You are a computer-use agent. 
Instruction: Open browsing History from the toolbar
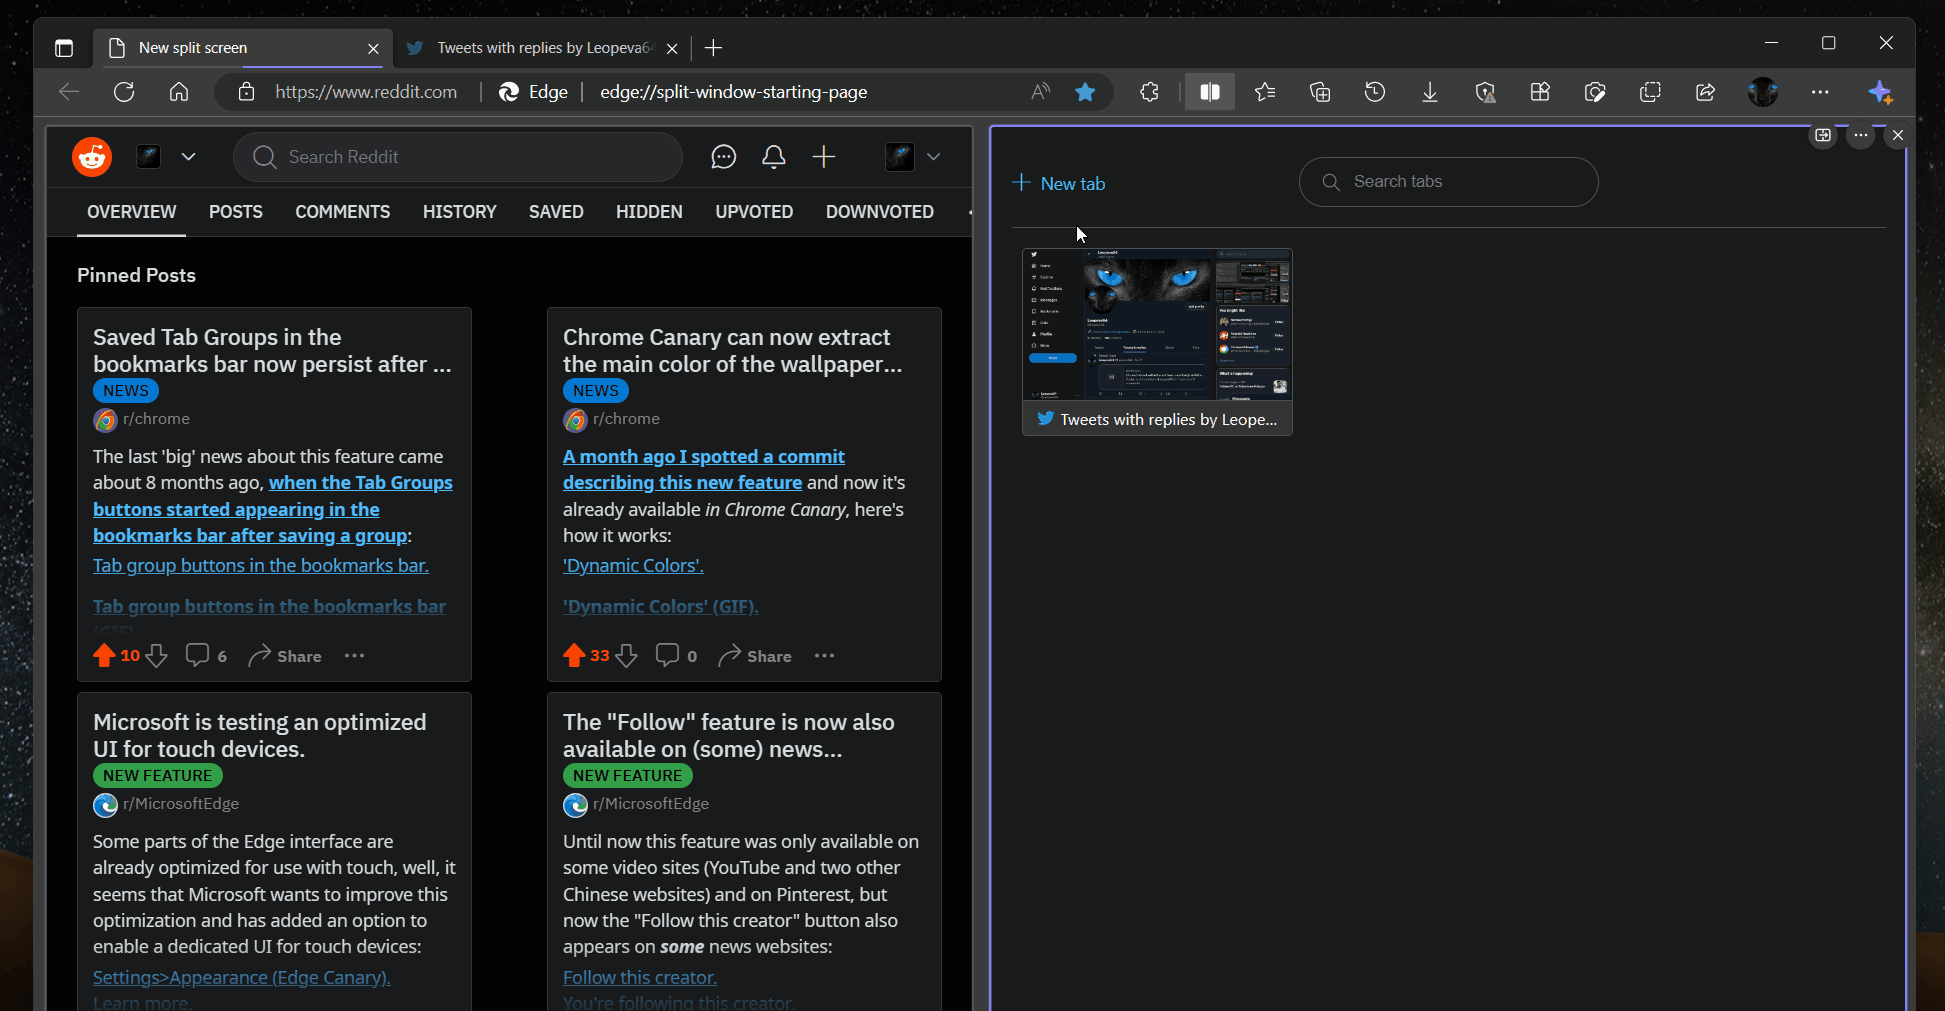[x=1375, y=91]
